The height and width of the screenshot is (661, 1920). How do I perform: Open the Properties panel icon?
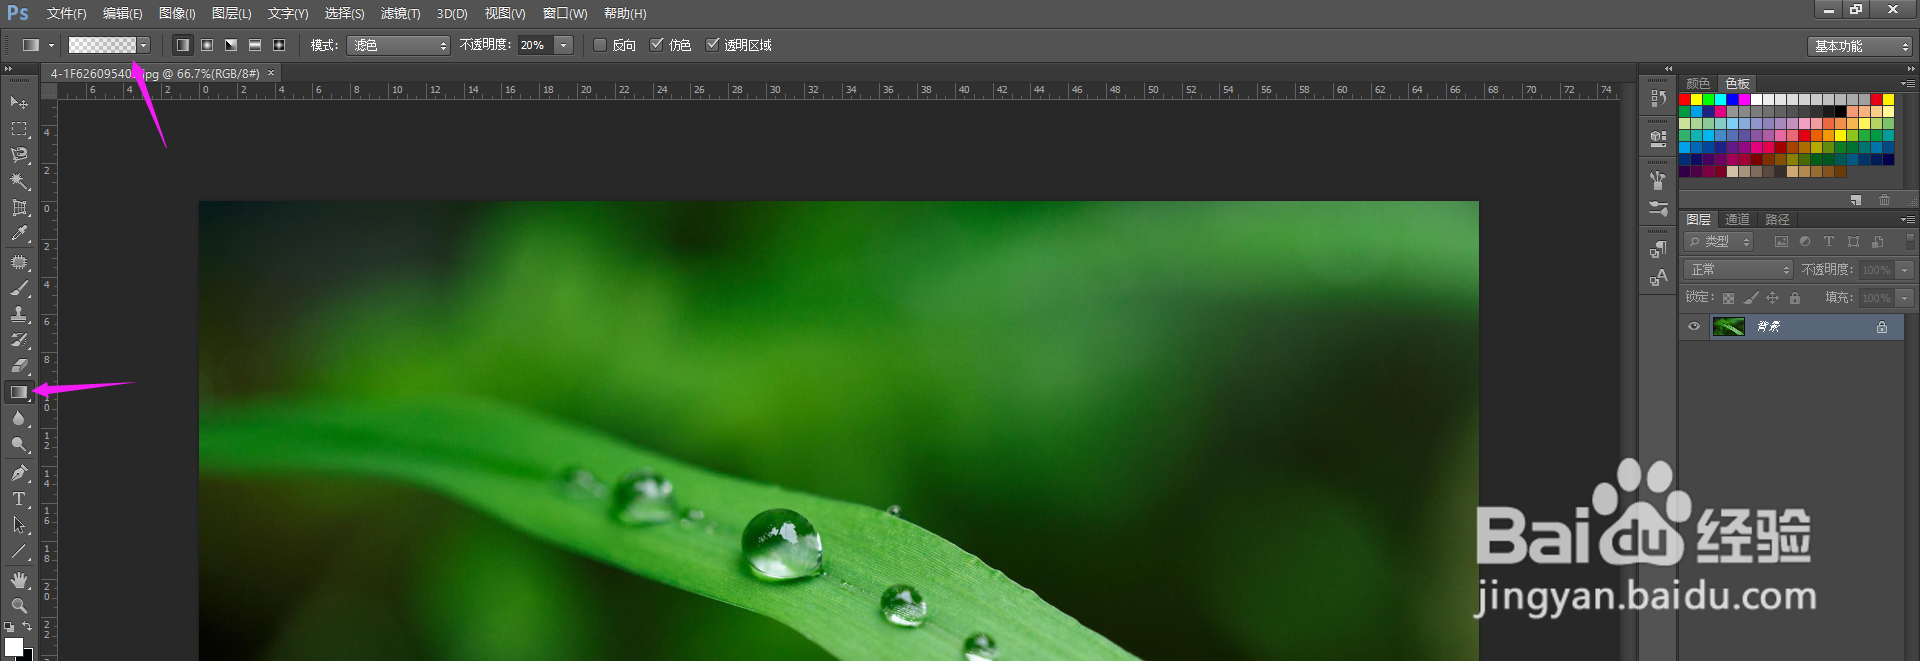1658,138
